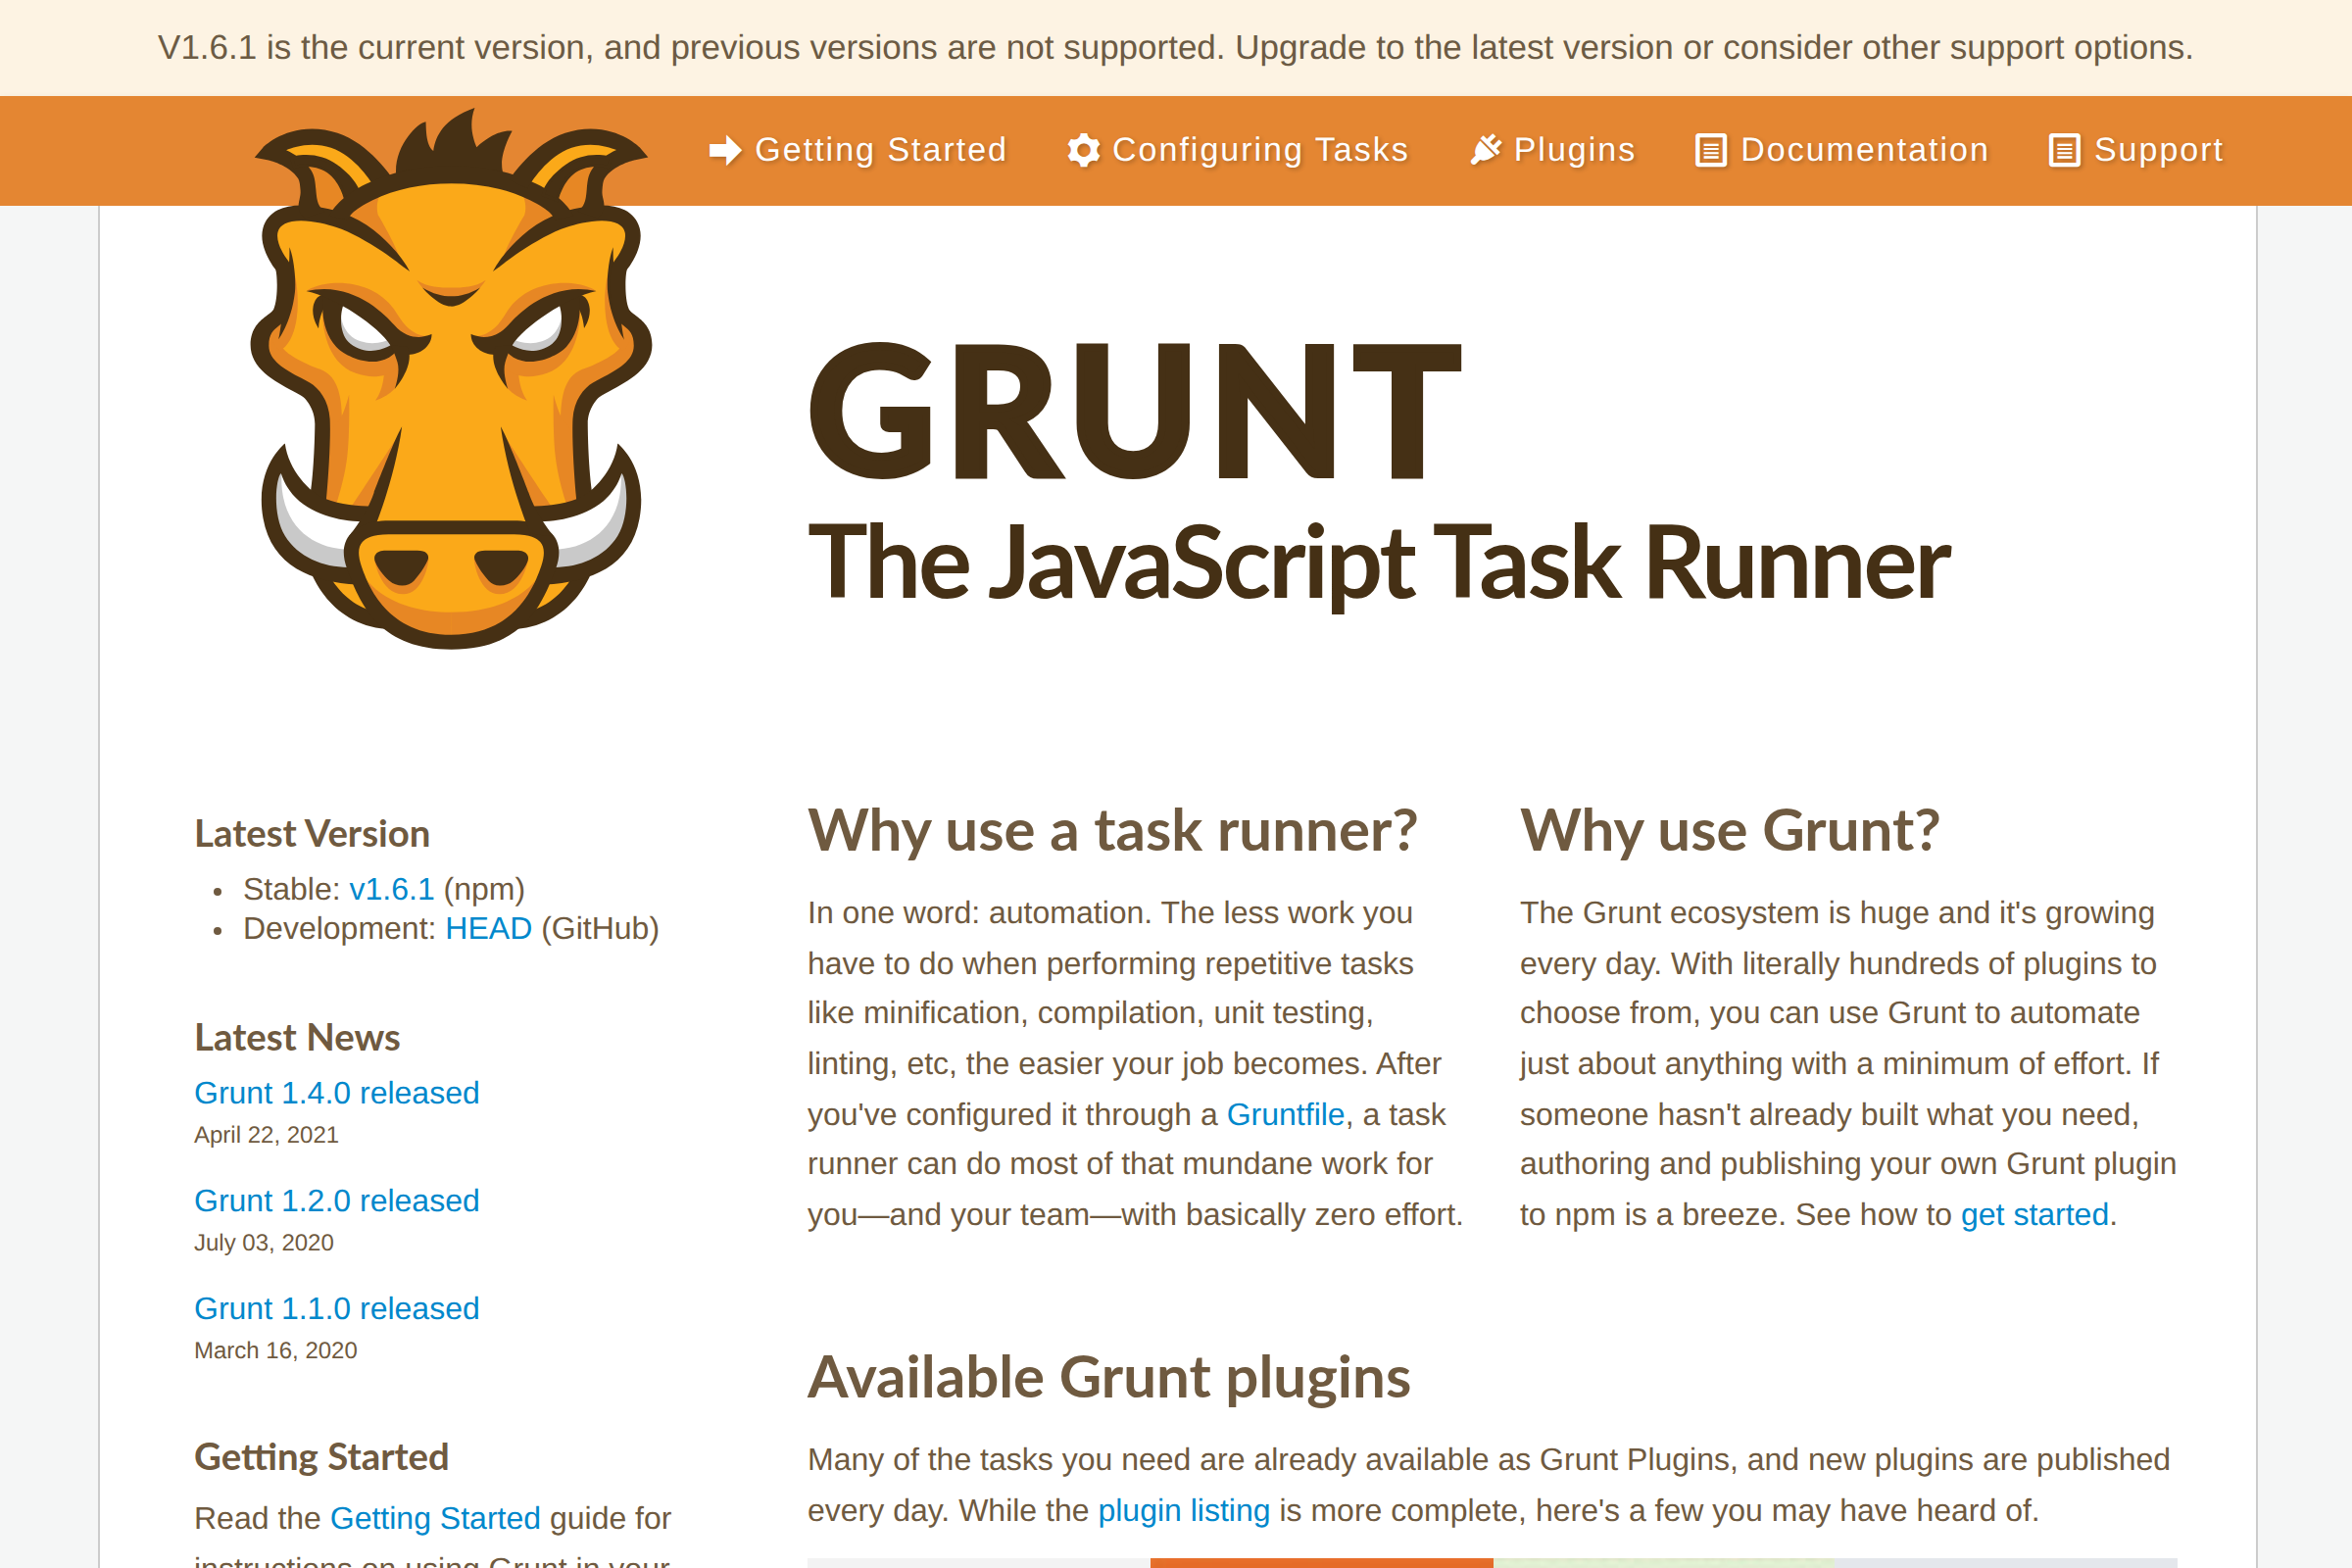Click the Latest Version sidebar heading
Screen dimensions: 2352x1568
(x=312, y=834)
